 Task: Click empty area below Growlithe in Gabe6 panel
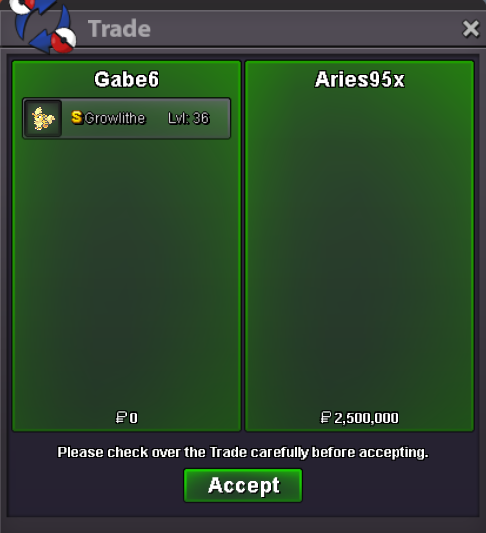(126, 272)
